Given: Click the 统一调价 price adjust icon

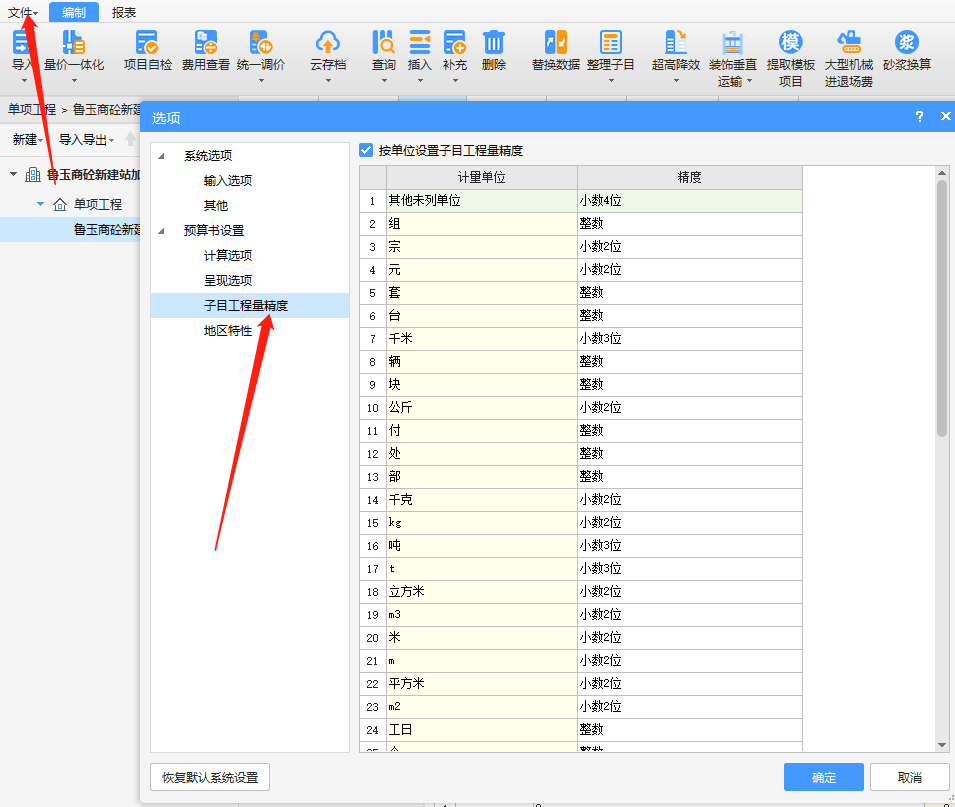Looking at the screenshot, I should pyautogui.click(x=261, y=43).
